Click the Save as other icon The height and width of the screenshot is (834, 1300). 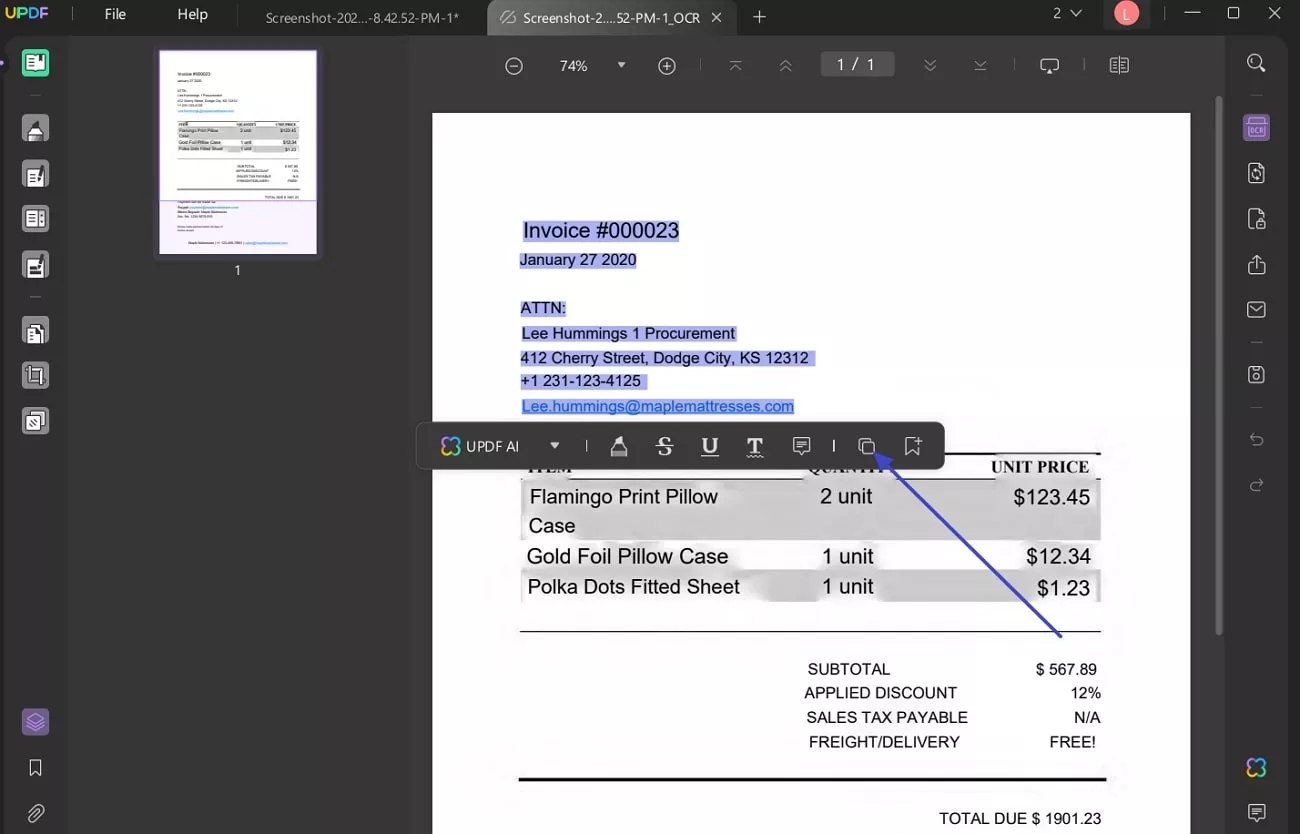[1256, 375]
